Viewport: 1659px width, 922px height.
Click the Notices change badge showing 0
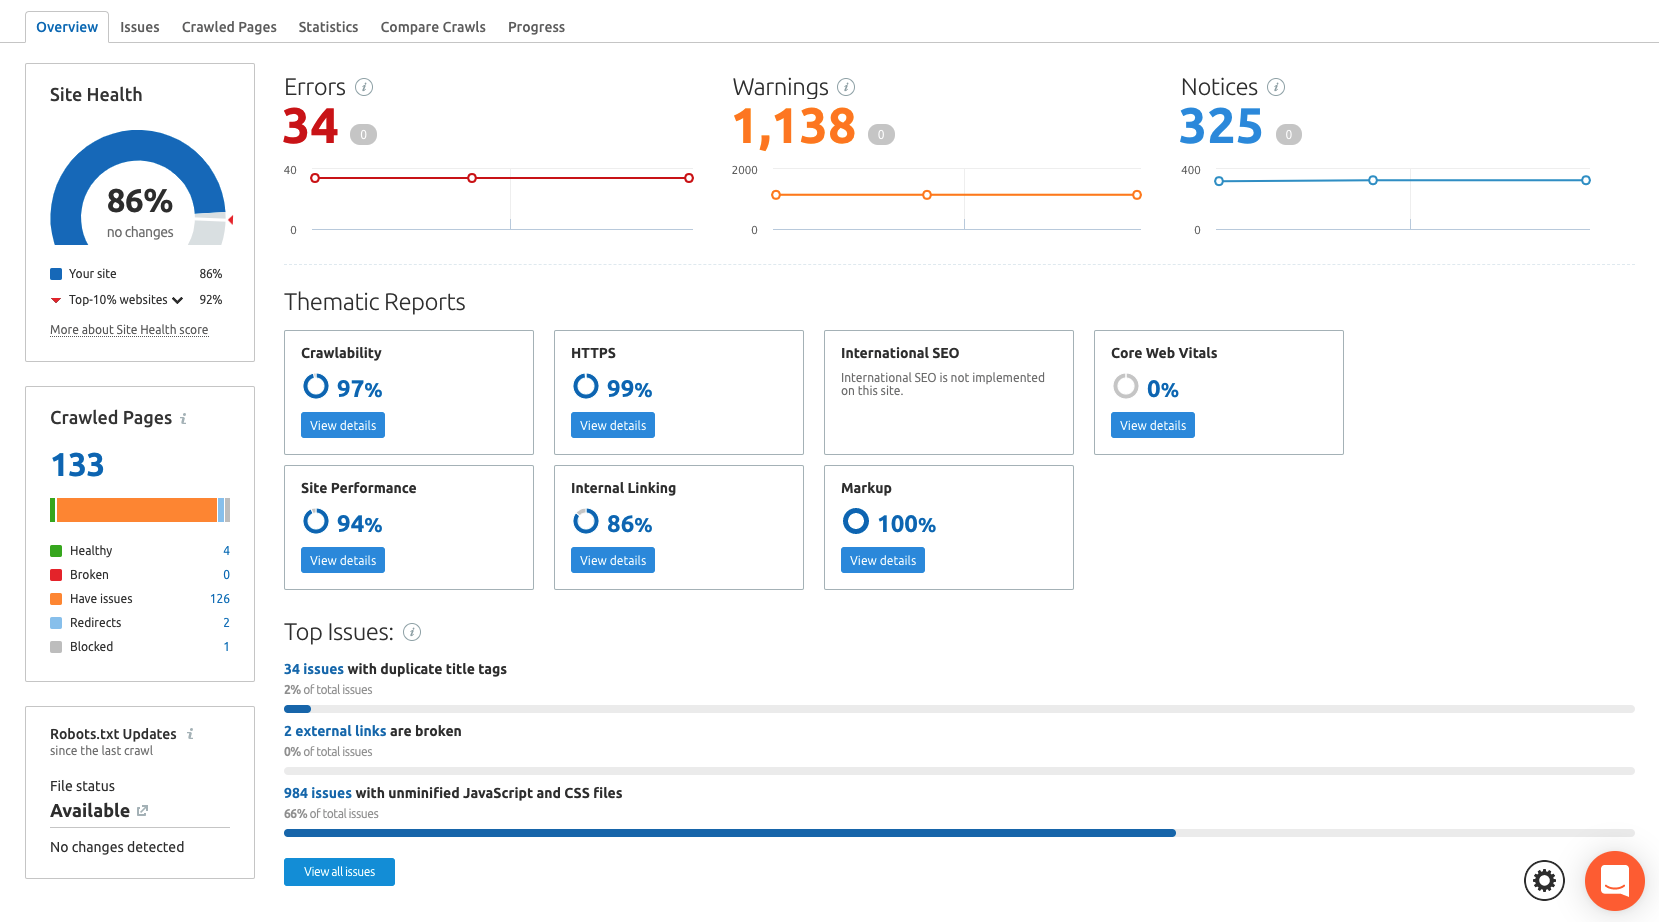coord(1289,134)
